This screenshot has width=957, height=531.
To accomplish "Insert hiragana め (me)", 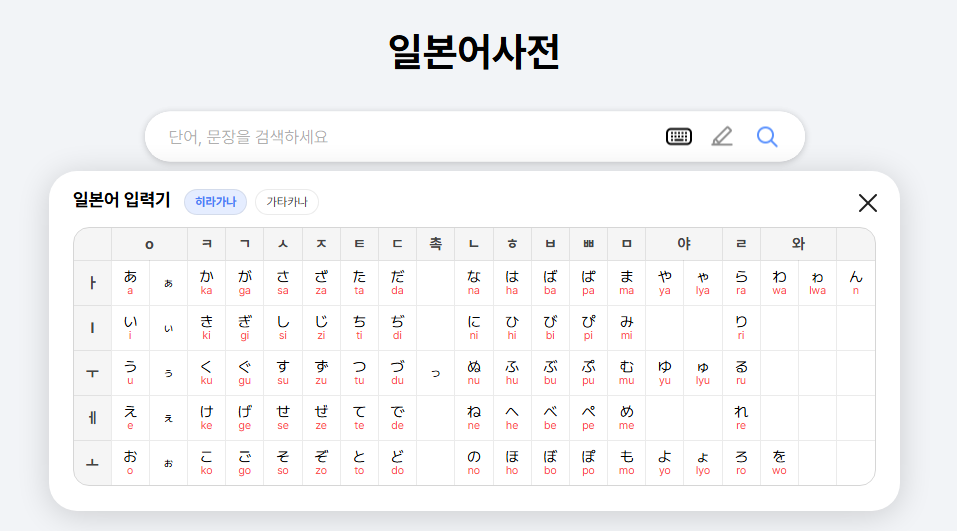I will pyautogui.click(x=626, y=418).
